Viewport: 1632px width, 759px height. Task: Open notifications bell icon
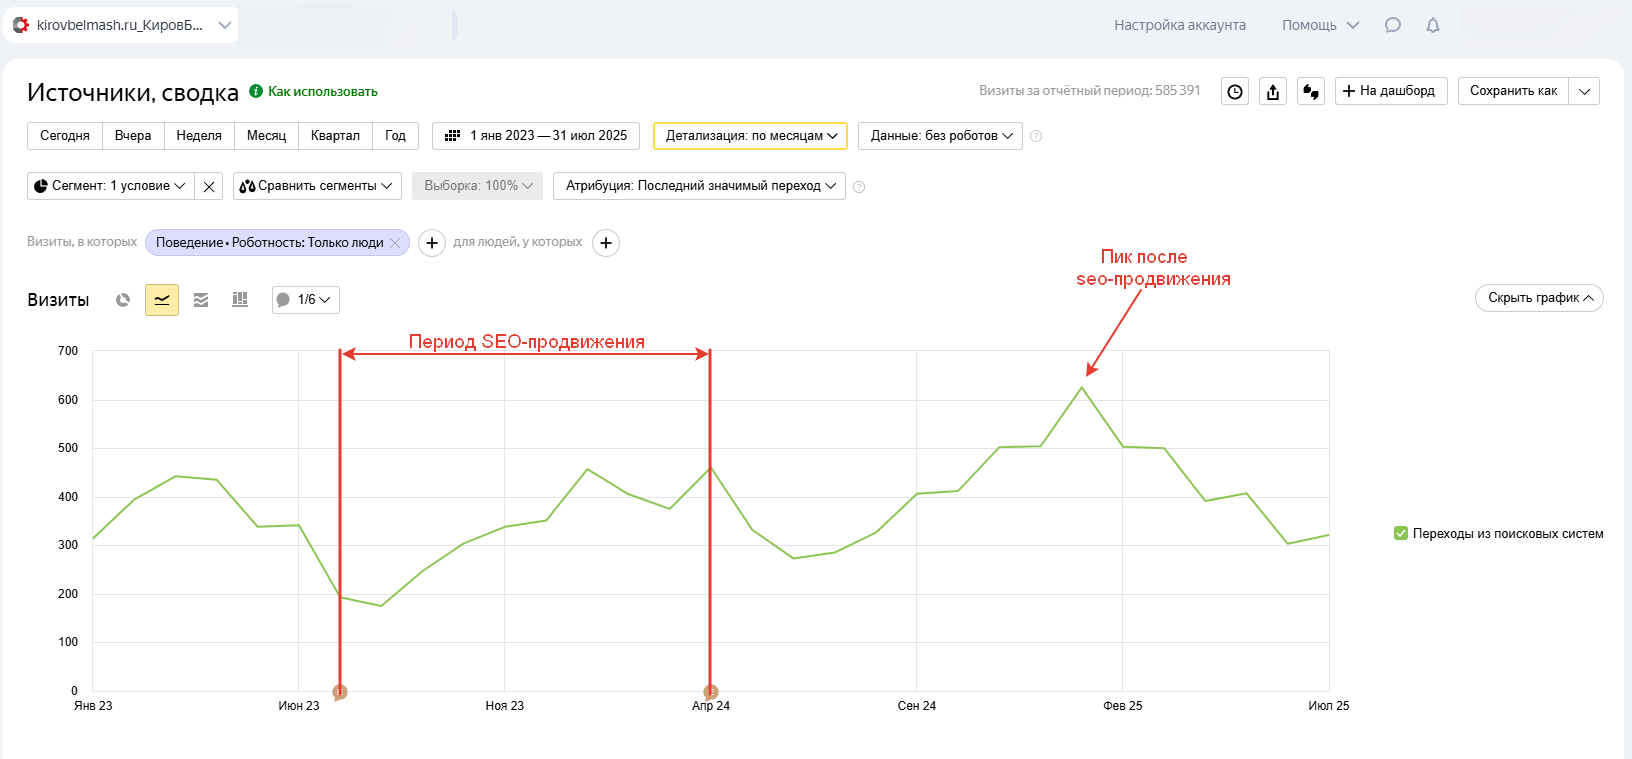[x=1433, y=25]
